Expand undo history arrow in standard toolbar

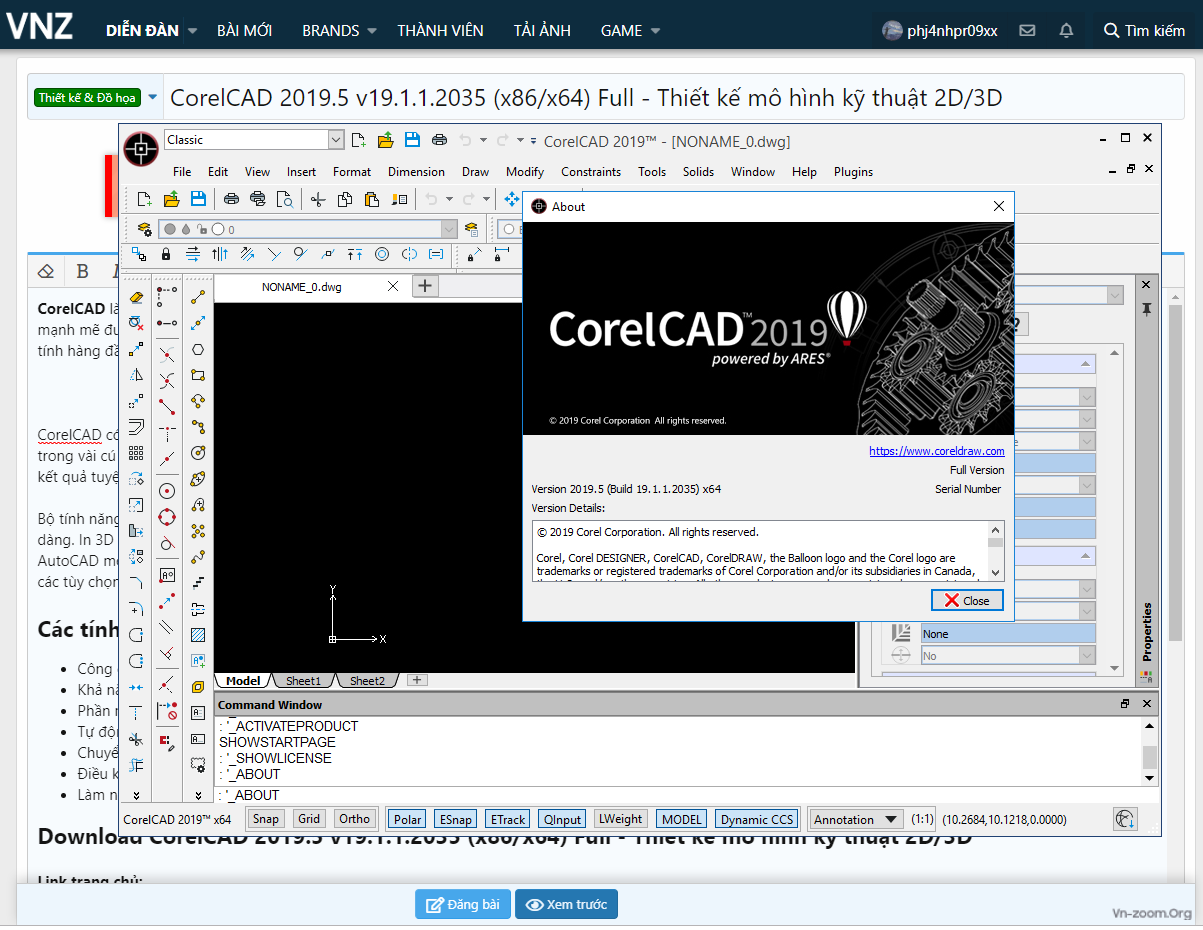tap(449, 199)
